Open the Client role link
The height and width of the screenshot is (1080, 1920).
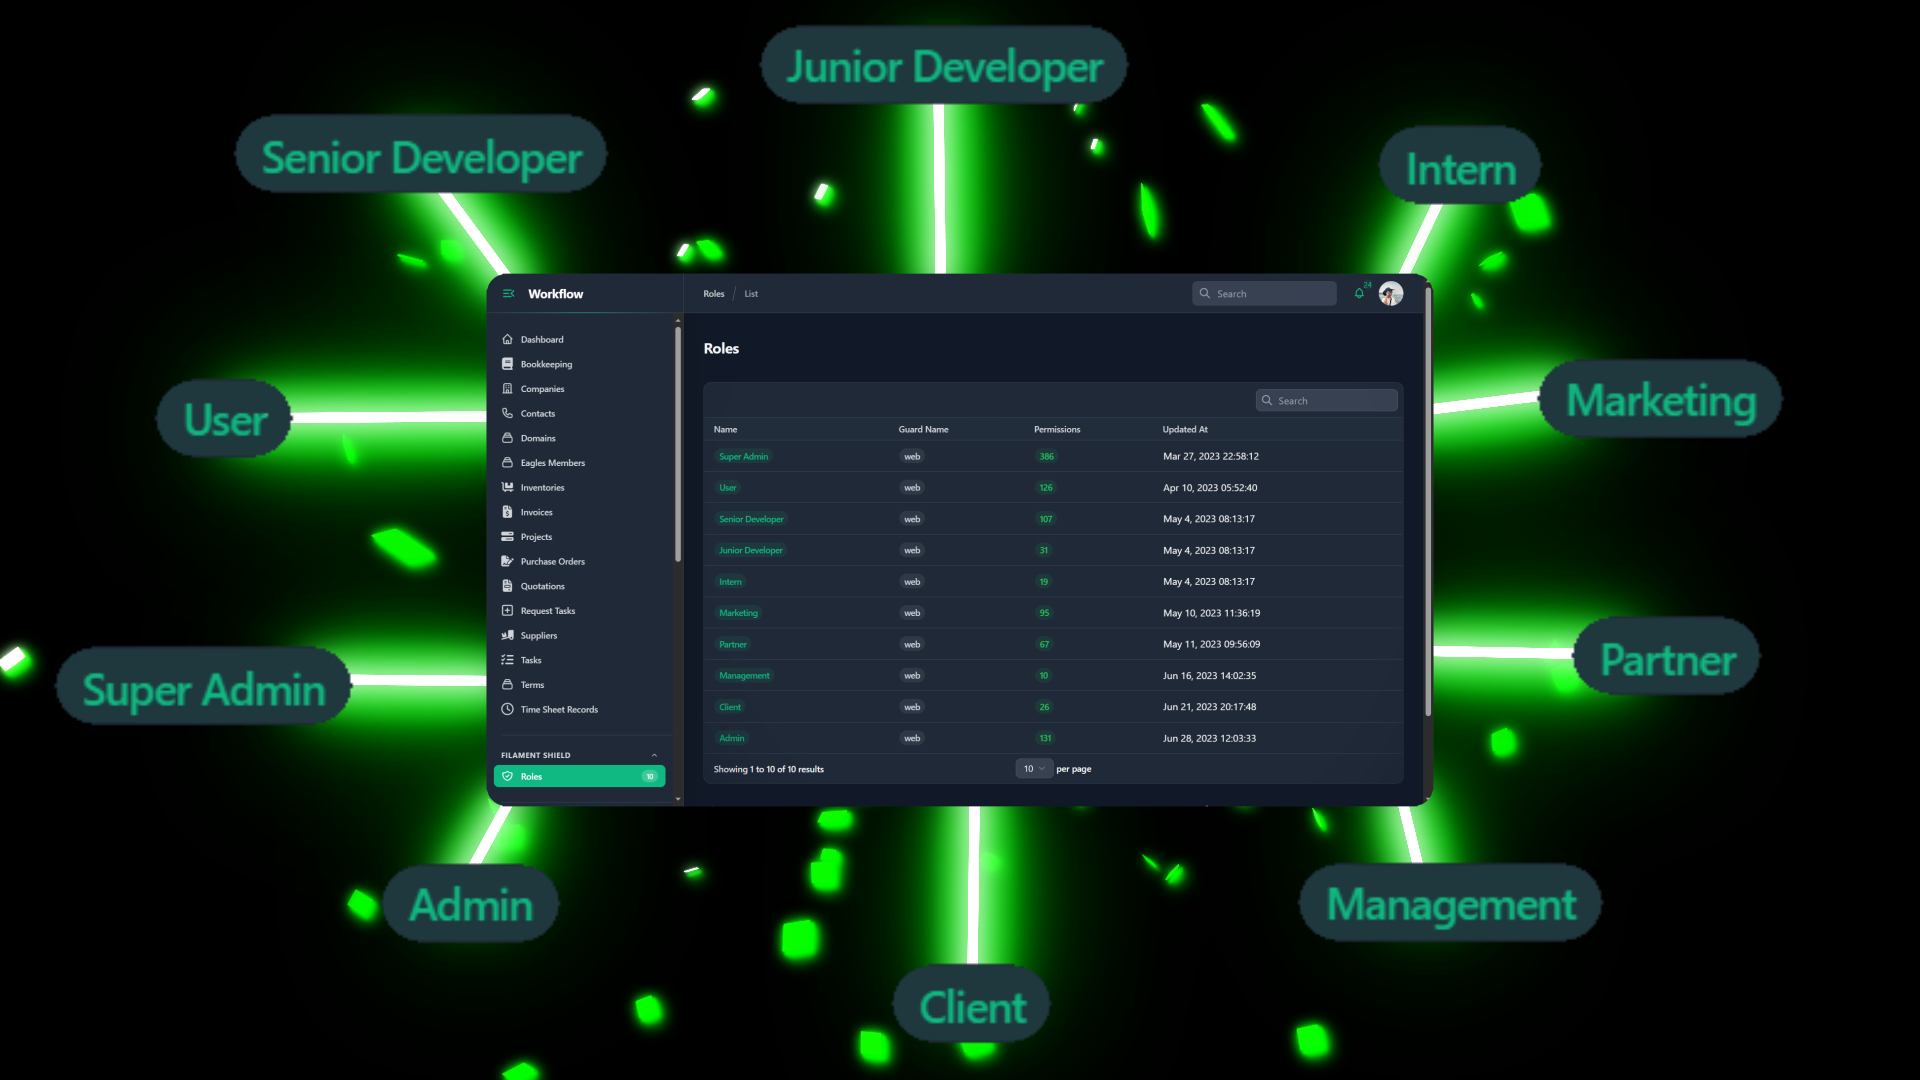(730, 707)
